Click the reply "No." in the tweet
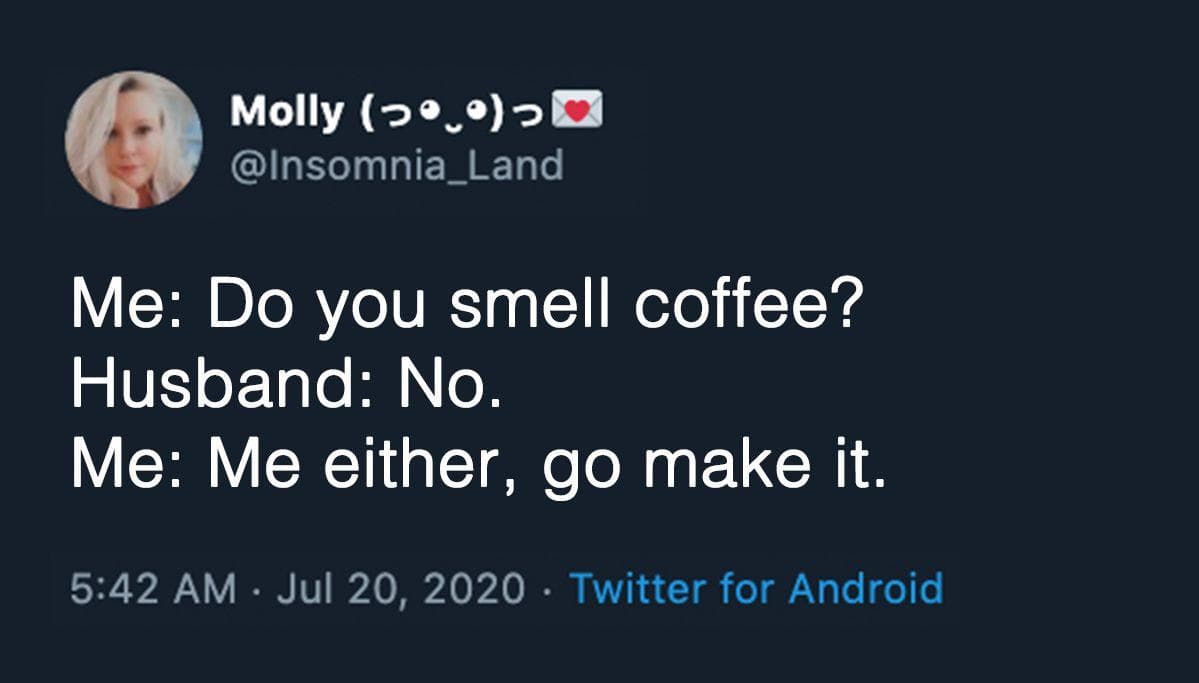 tap(449, 385)
